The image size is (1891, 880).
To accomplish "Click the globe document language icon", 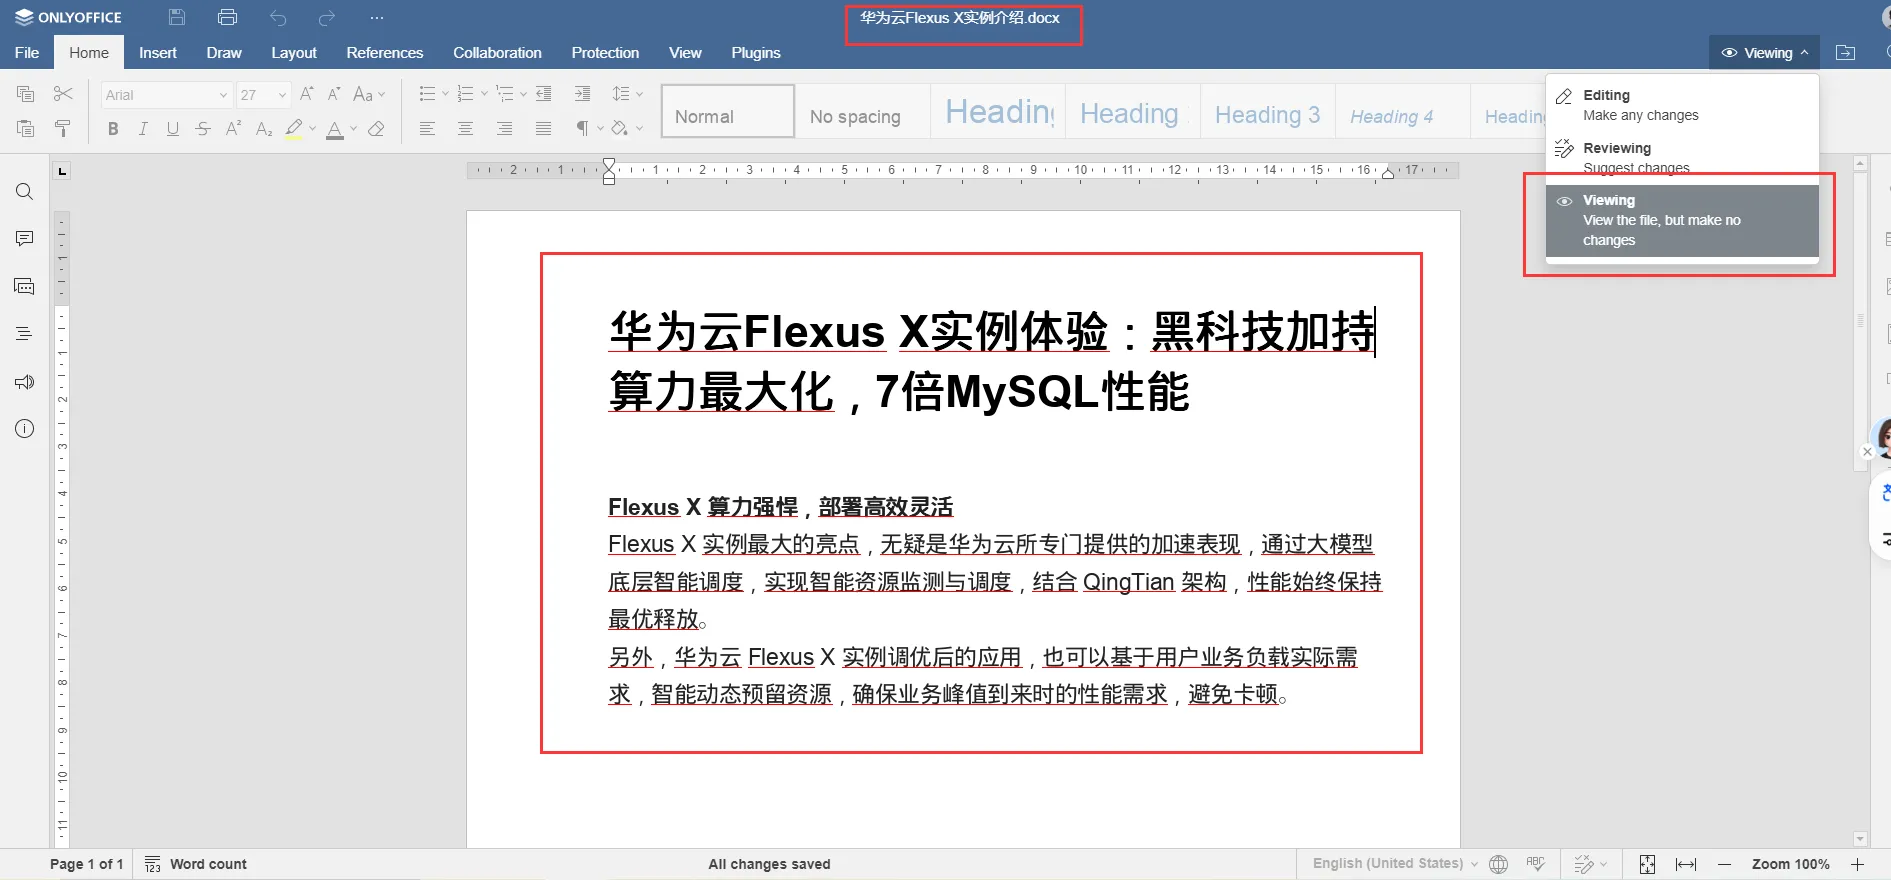I will [1498, 864].
